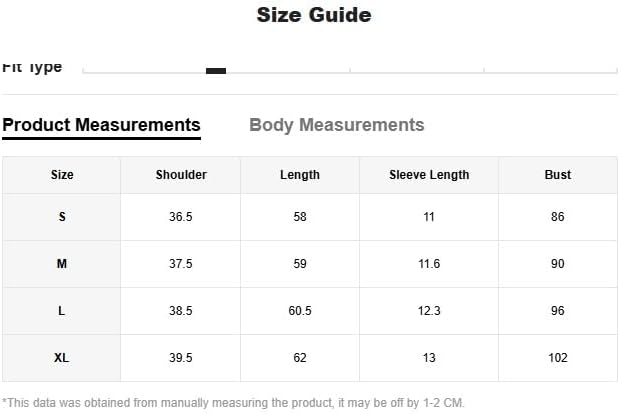Select the Sleeve Length column header
Image resolution: width=620 pixels, height=414 pixels.
coord(429,175)
